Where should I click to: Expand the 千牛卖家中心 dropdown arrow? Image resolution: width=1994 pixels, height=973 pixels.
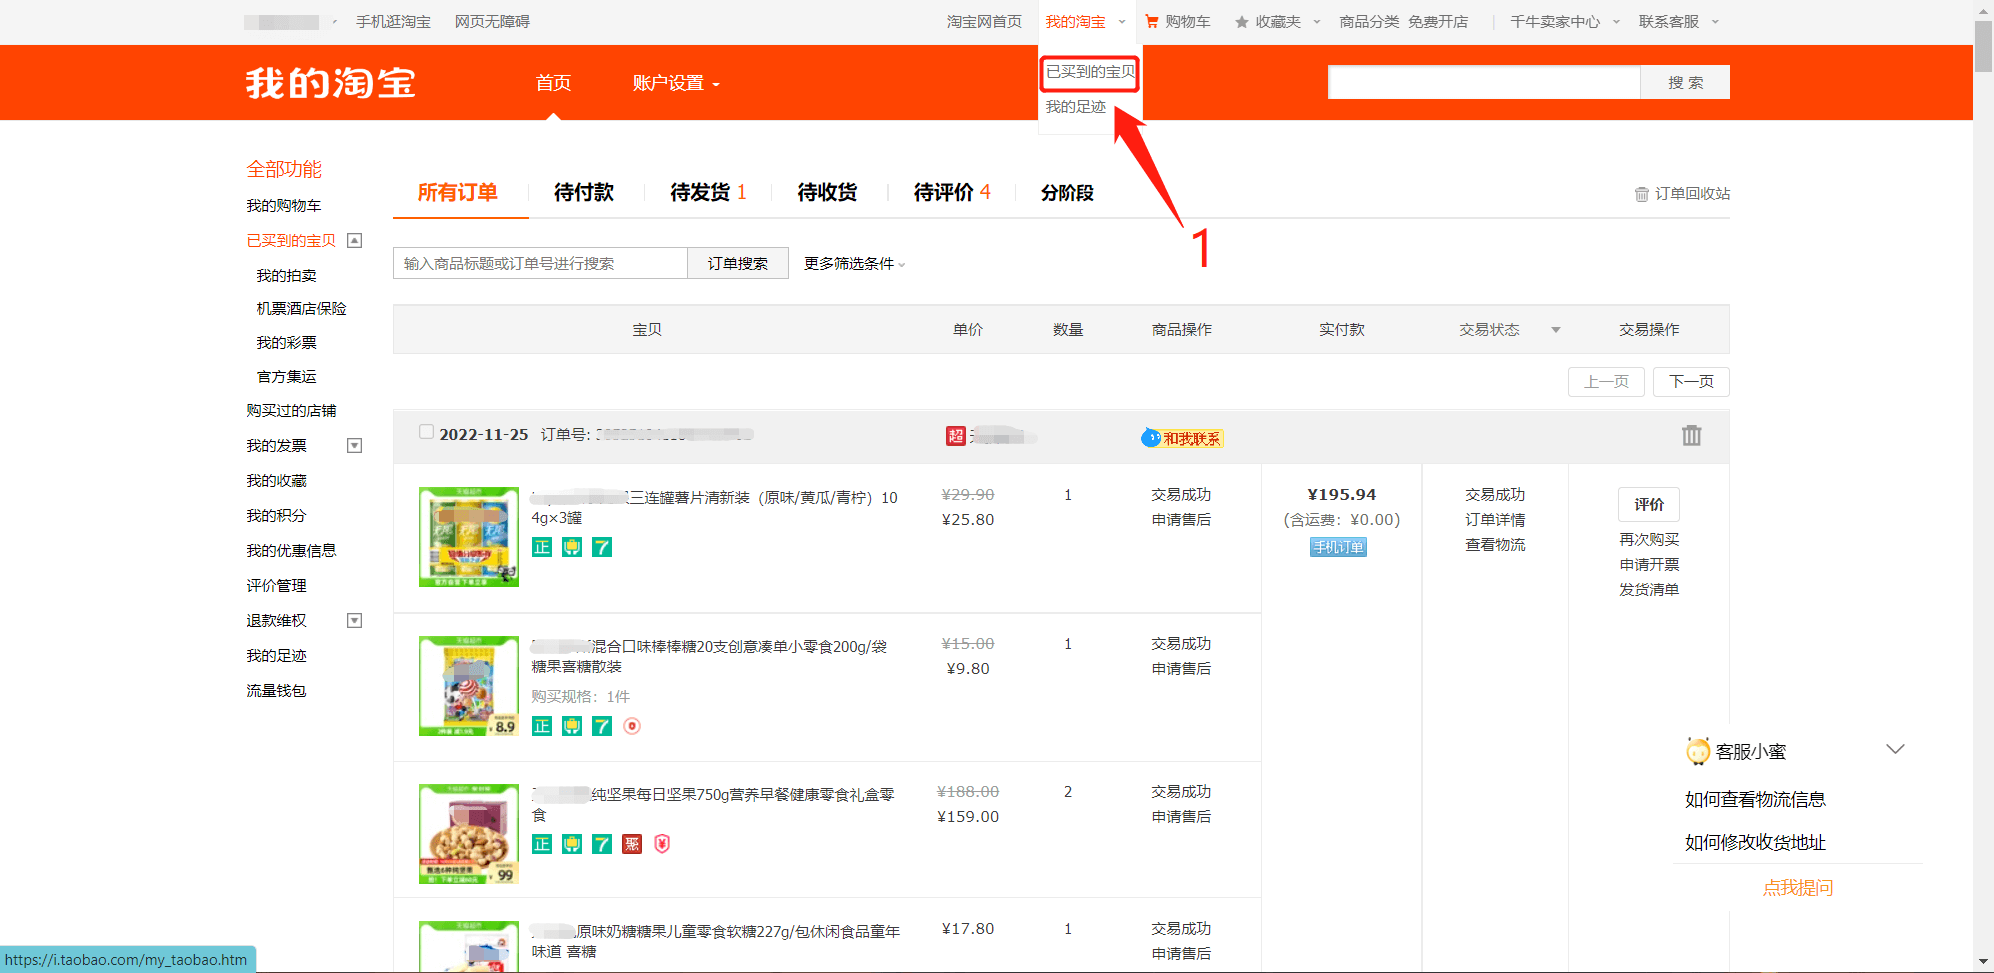click(1616, 22)
